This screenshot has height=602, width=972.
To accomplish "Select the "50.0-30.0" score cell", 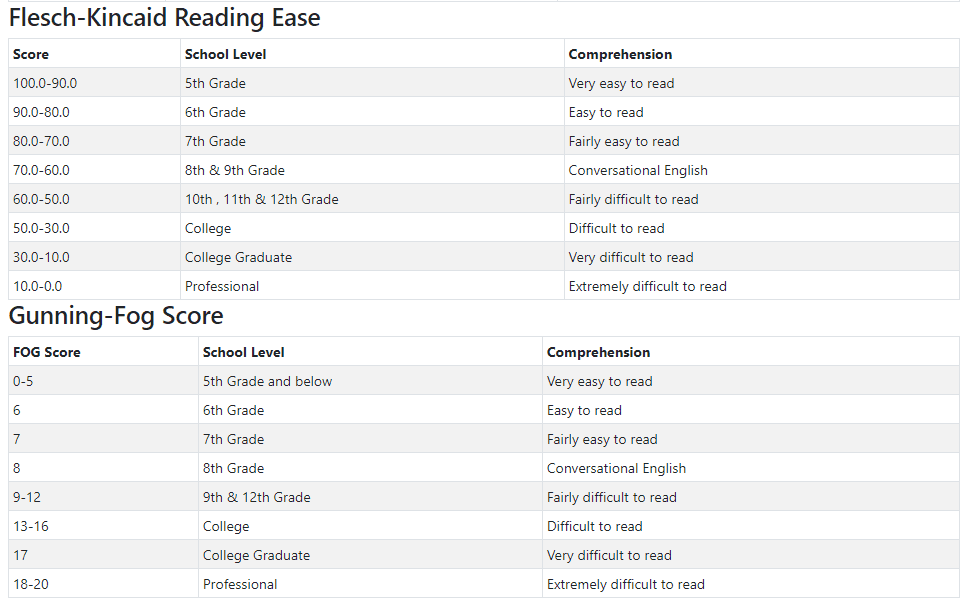I will tap(42, 228).
